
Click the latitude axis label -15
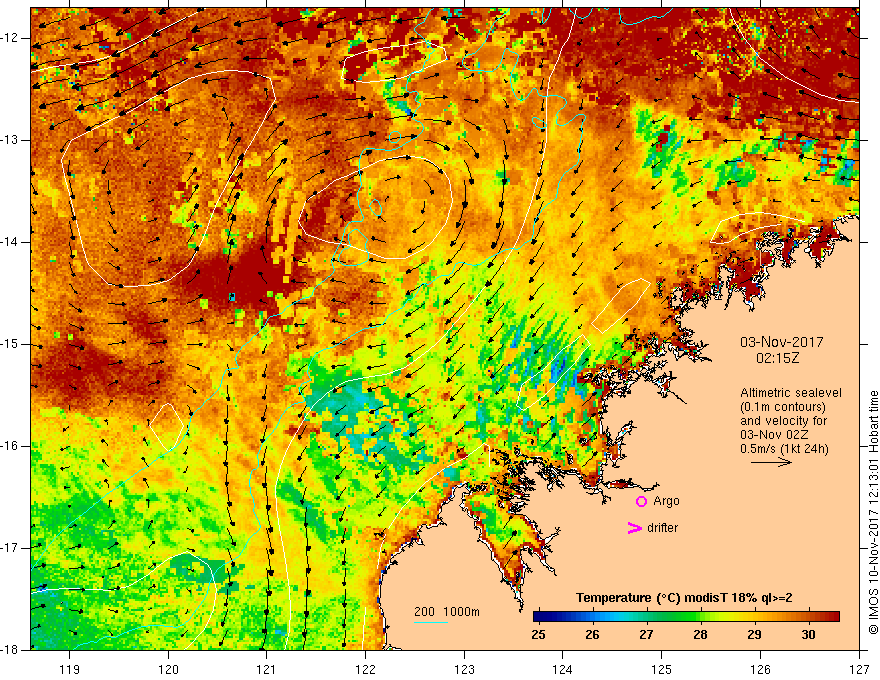click(11, 344)
